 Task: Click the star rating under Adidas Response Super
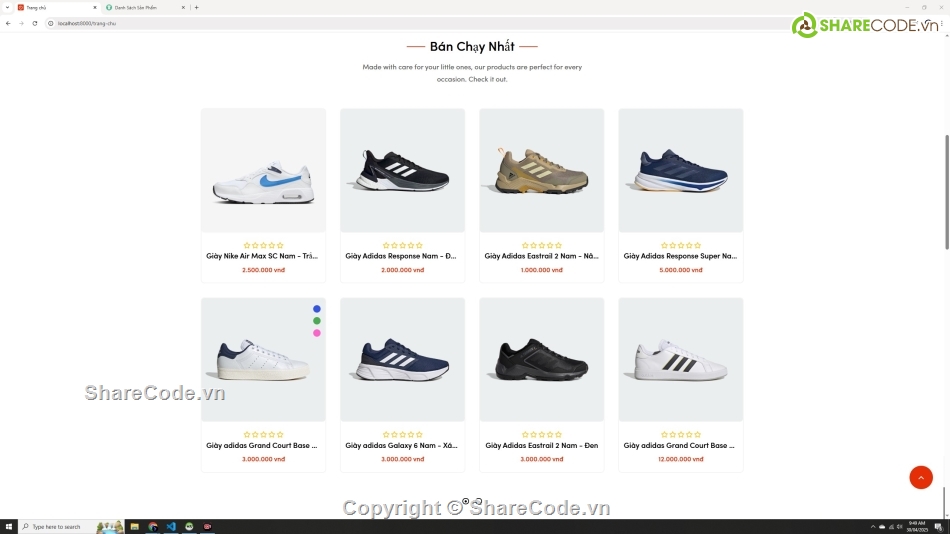click(x=680, y=245)
